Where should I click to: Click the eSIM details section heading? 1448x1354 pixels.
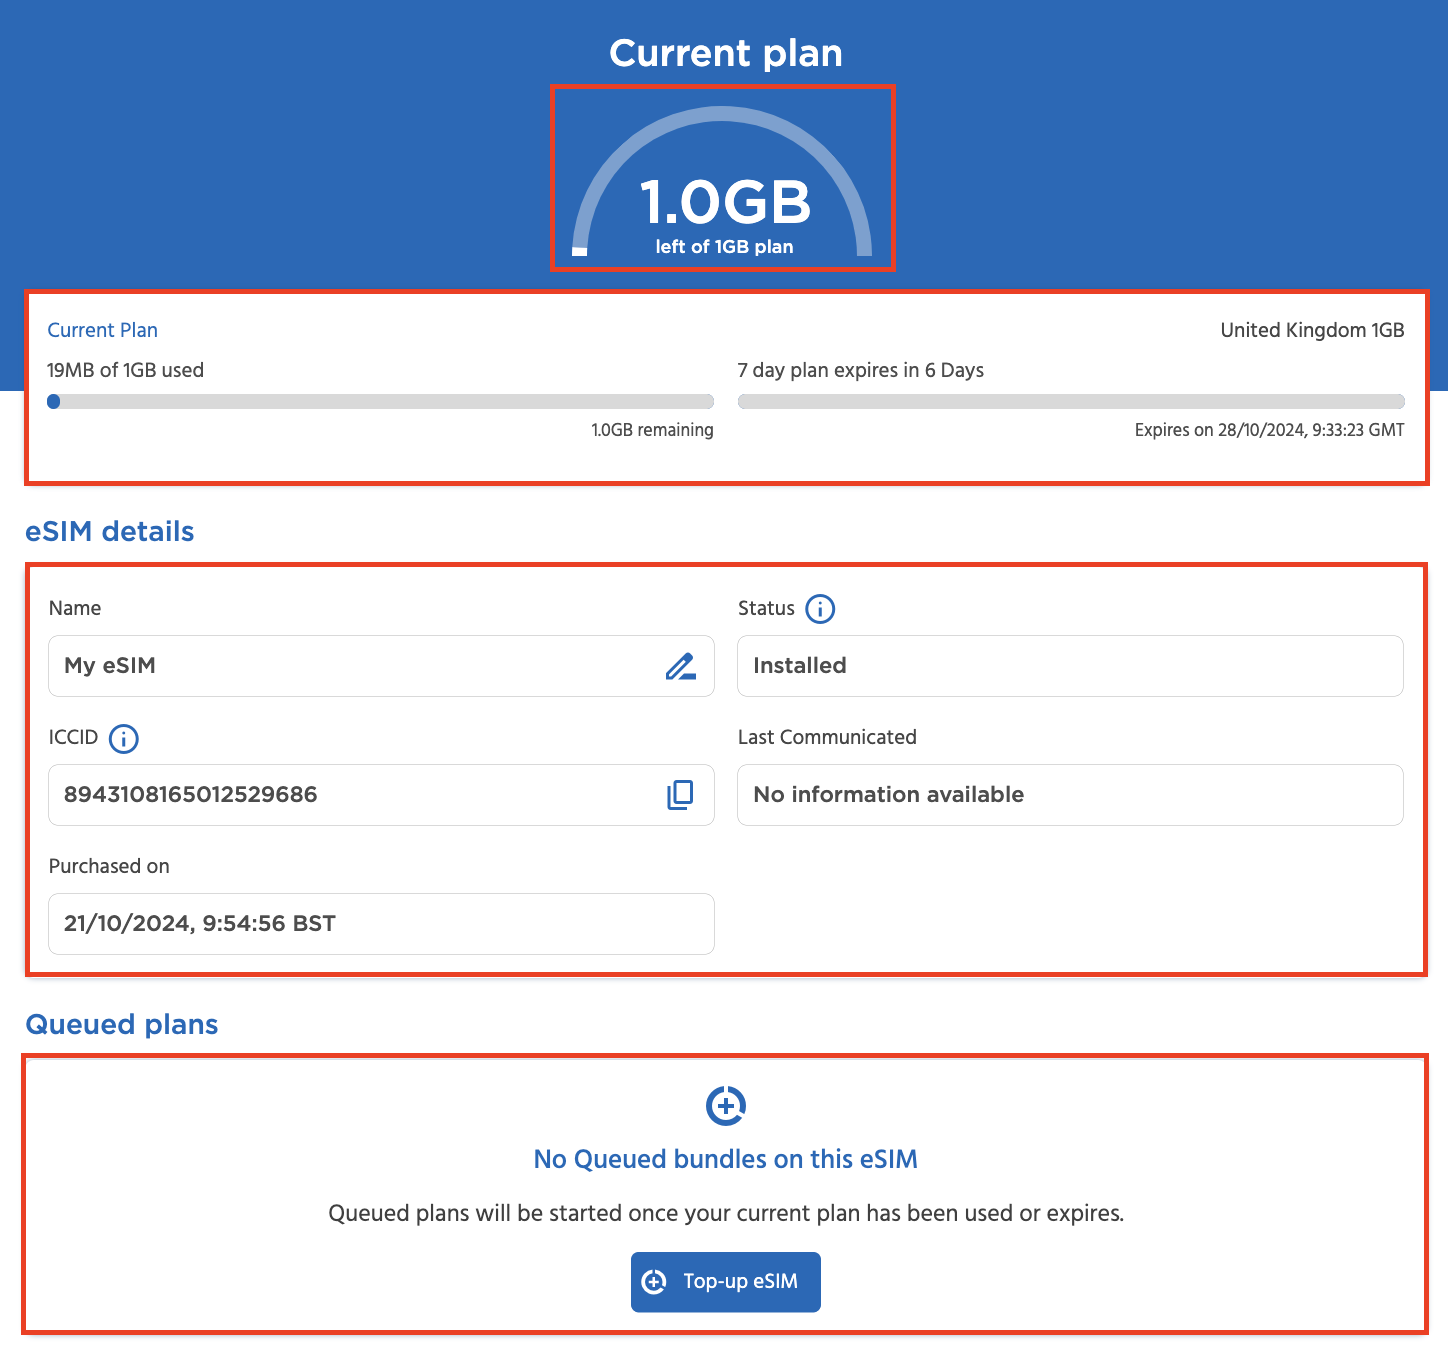coord(110,531)
